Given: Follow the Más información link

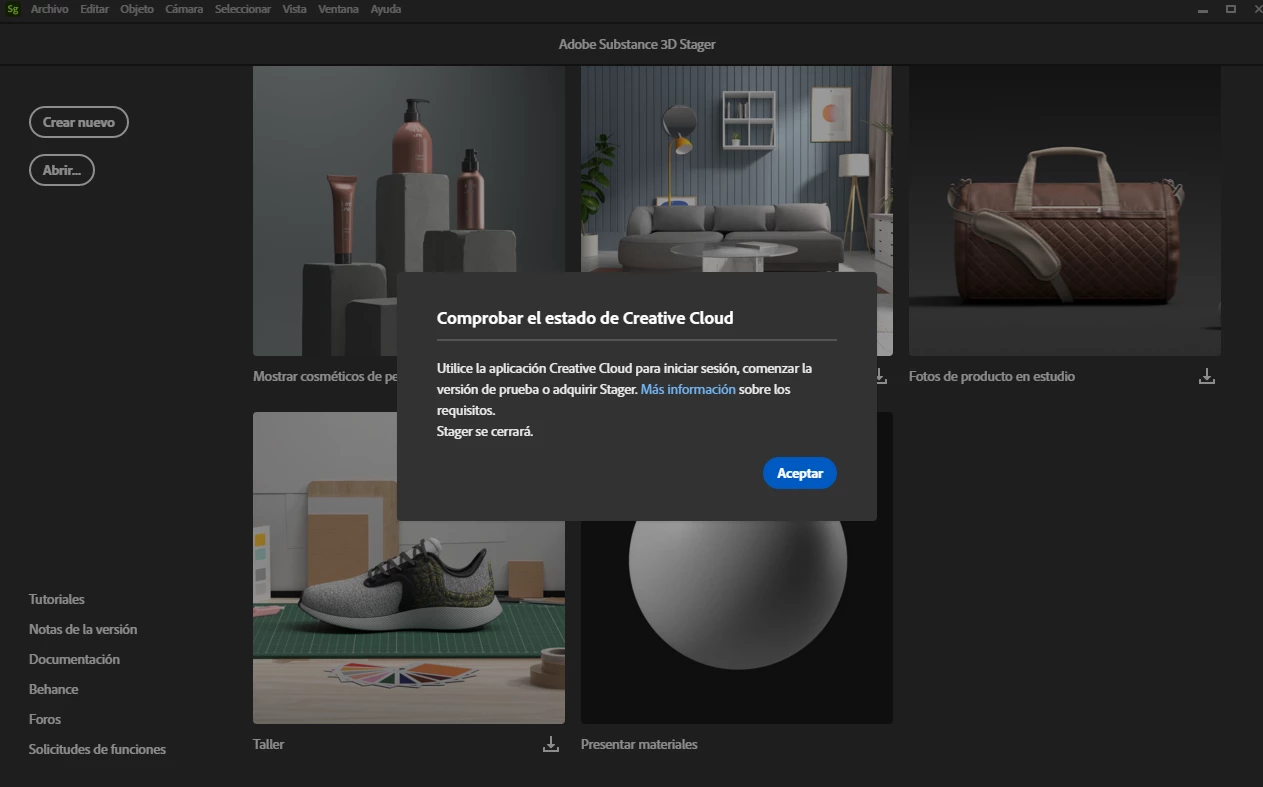Looking at the screenshot, I should [x=688, y=389].
